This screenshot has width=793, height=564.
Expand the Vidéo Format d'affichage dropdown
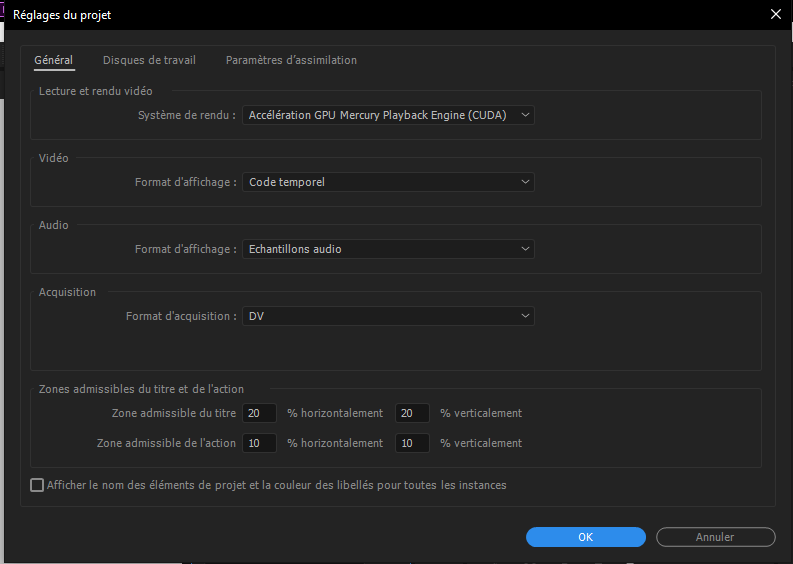coord(388,182)
